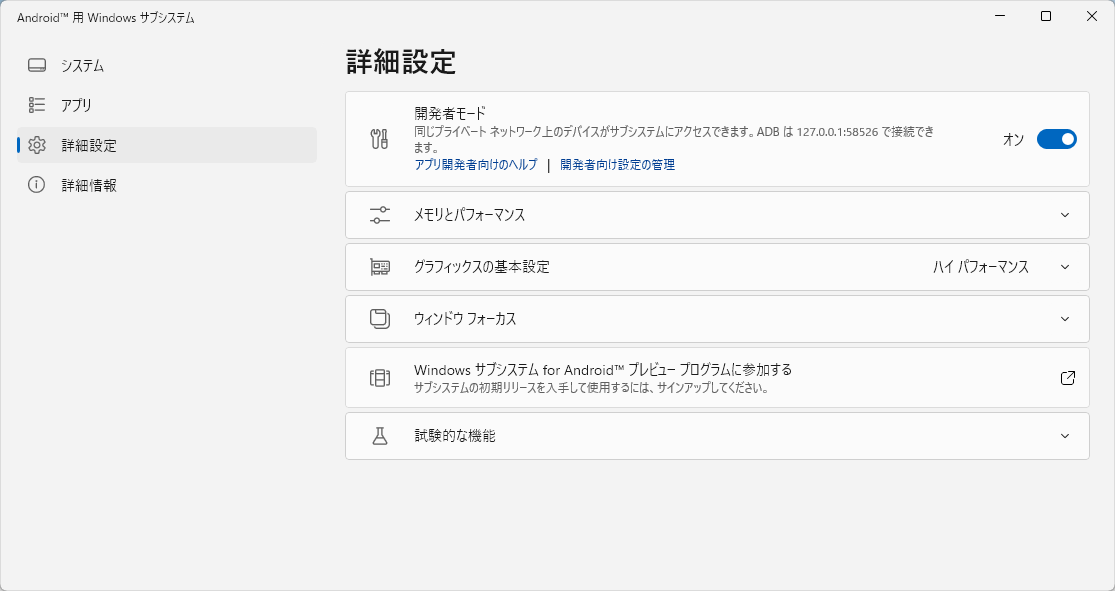
Task: Expand 試験的な機能 chevron
Action: [x=1065, y=436]
